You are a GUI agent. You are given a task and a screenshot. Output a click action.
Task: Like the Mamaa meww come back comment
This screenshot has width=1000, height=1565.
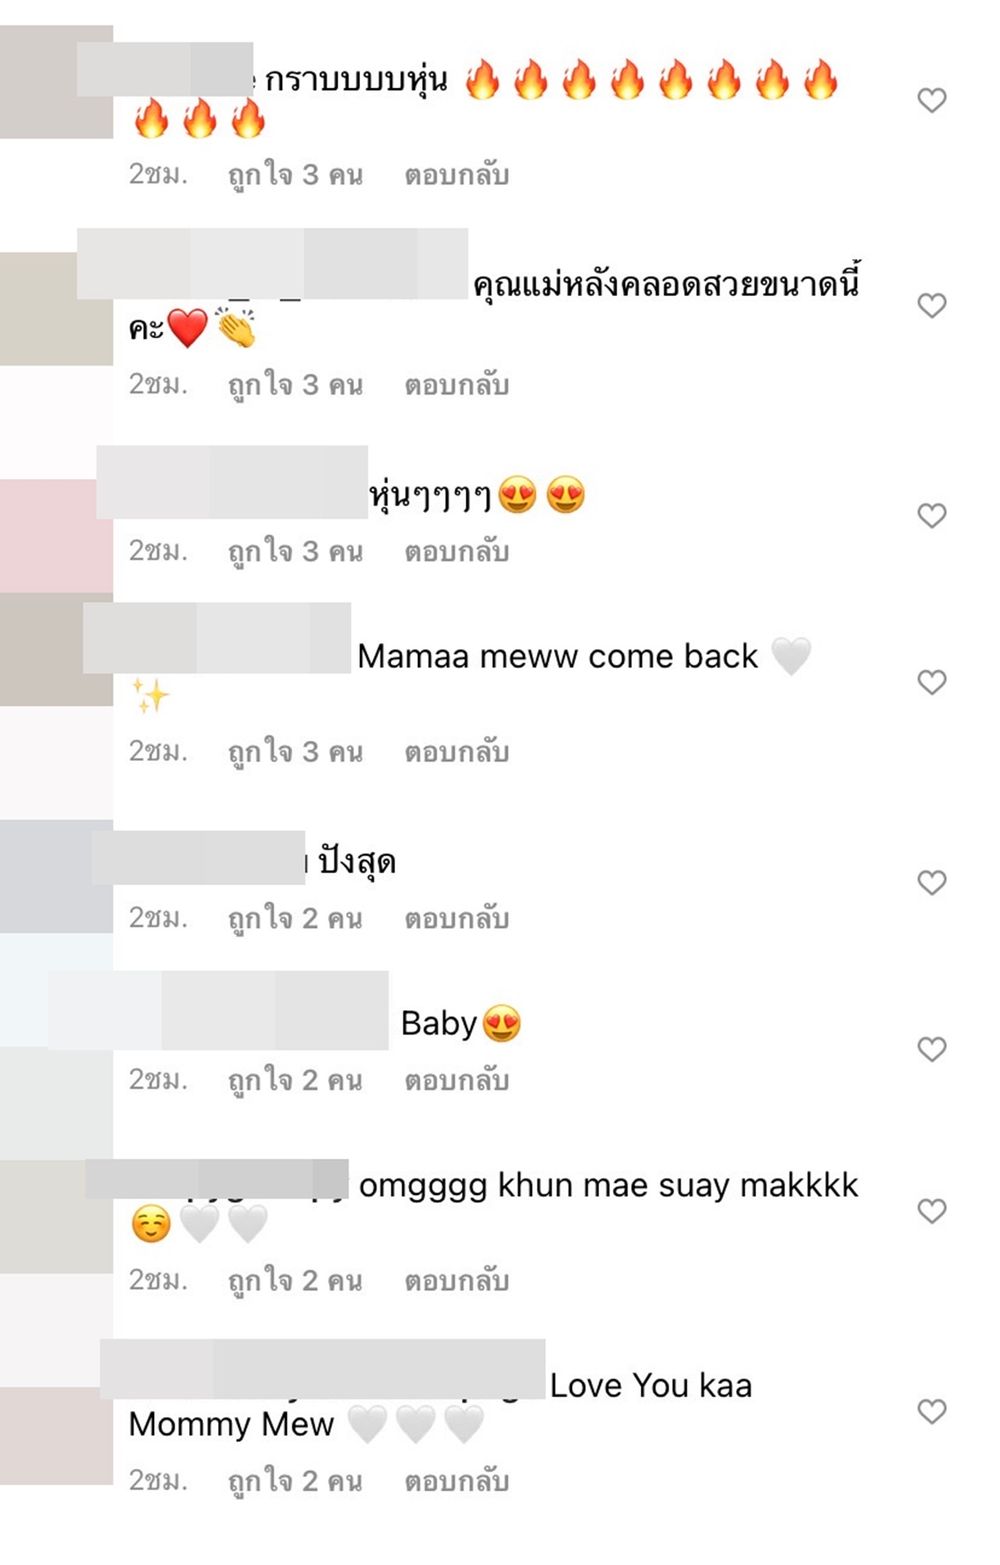[931, 682]
